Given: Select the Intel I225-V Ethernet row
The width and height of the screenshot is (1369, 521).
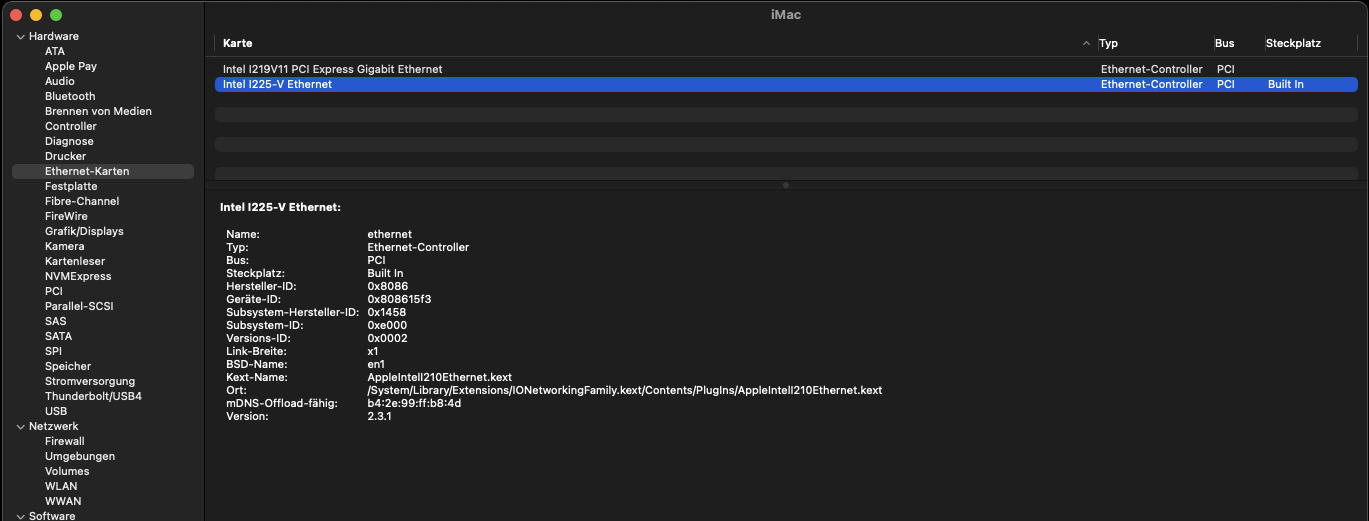Looking at the screenshot, I should point(788,84).
